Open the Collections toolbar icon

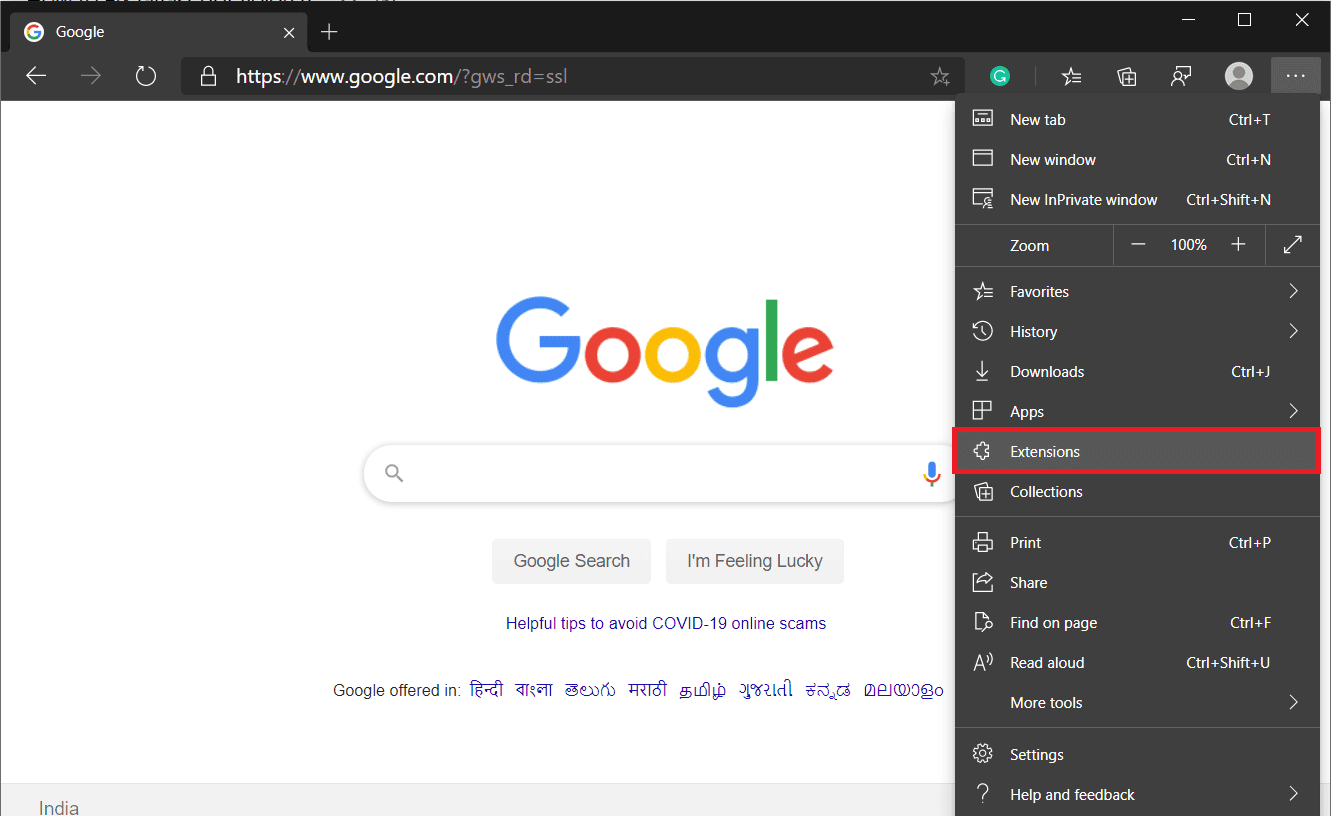[1127, 76]
